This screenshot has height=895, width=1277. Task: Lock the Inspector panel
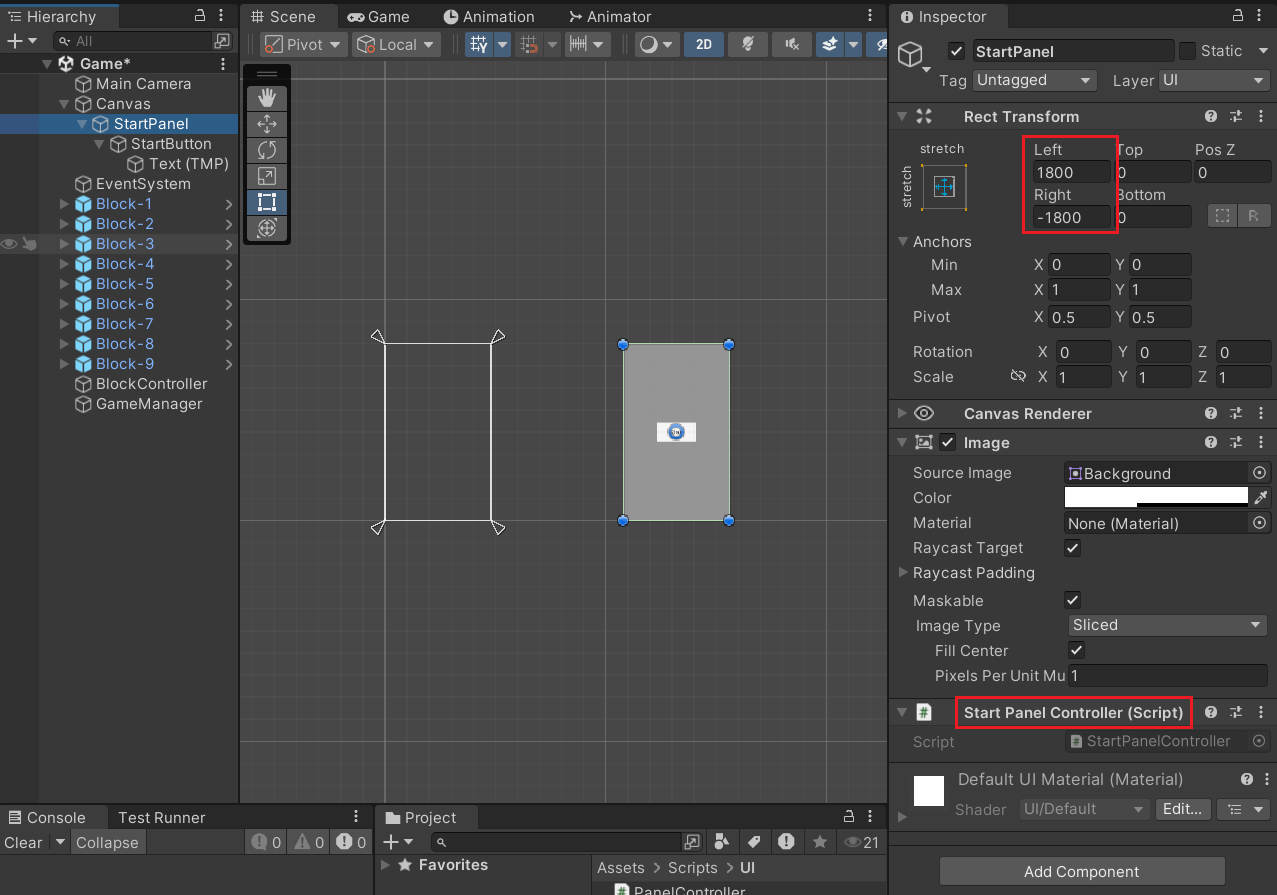click(1236, 16)
